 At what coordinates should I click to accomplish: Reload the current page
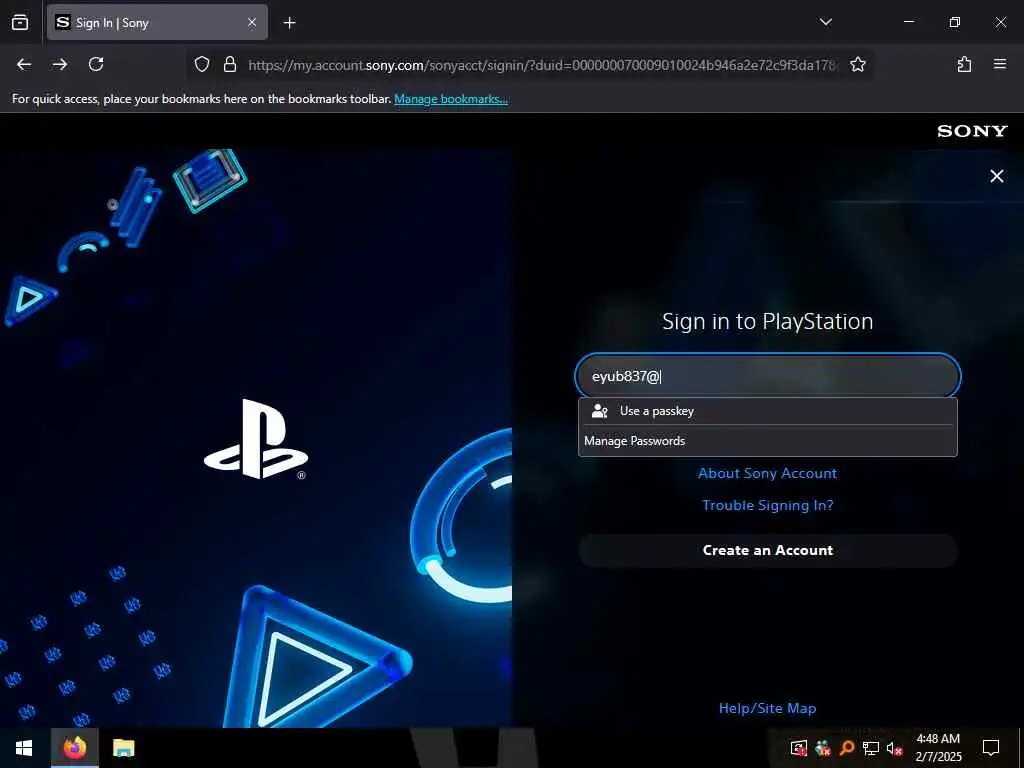[96, 64]
